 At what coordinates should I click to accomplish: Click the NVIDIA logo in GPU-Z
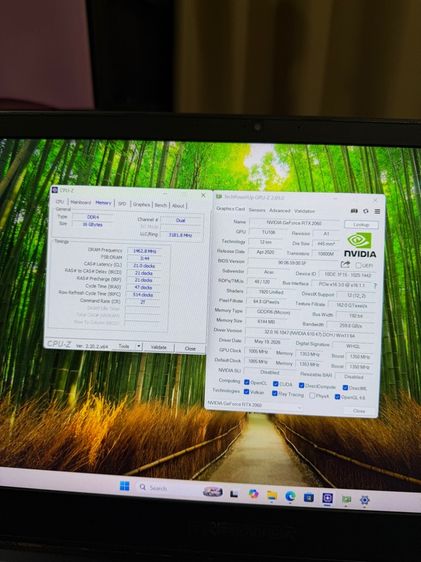[360, 245]
